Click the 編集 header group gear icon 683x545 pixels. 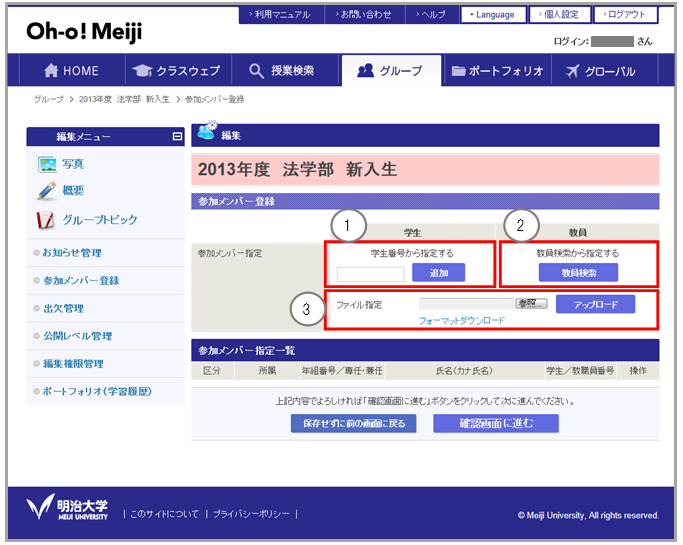click(x=207, y=131)
